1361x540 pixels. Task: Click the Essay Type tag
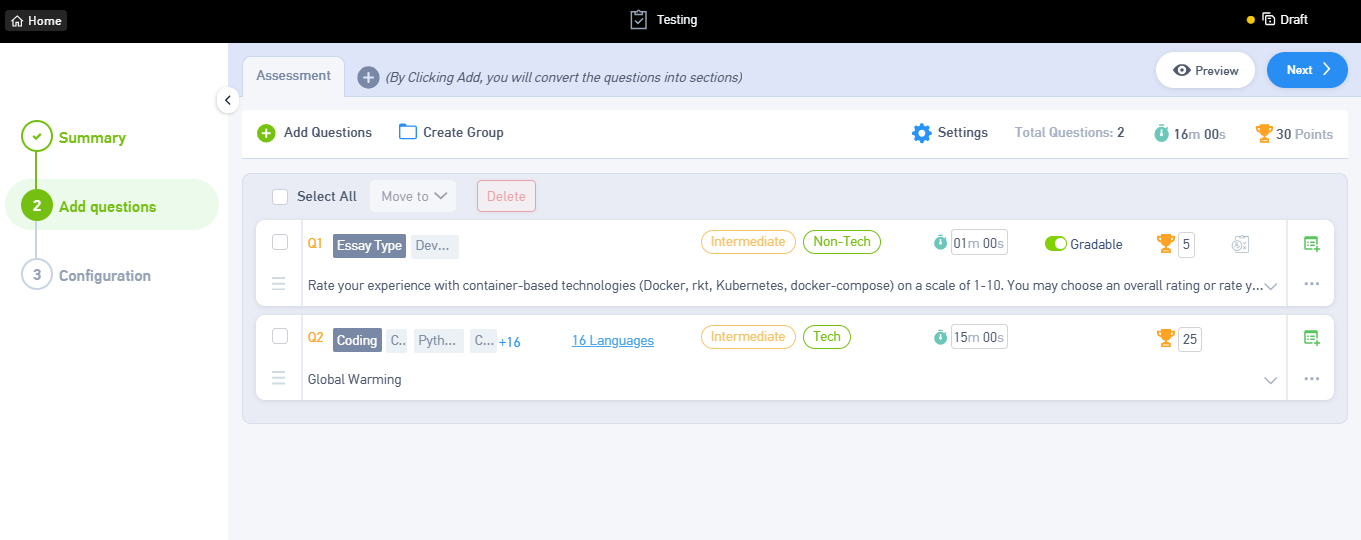[369, 246]
